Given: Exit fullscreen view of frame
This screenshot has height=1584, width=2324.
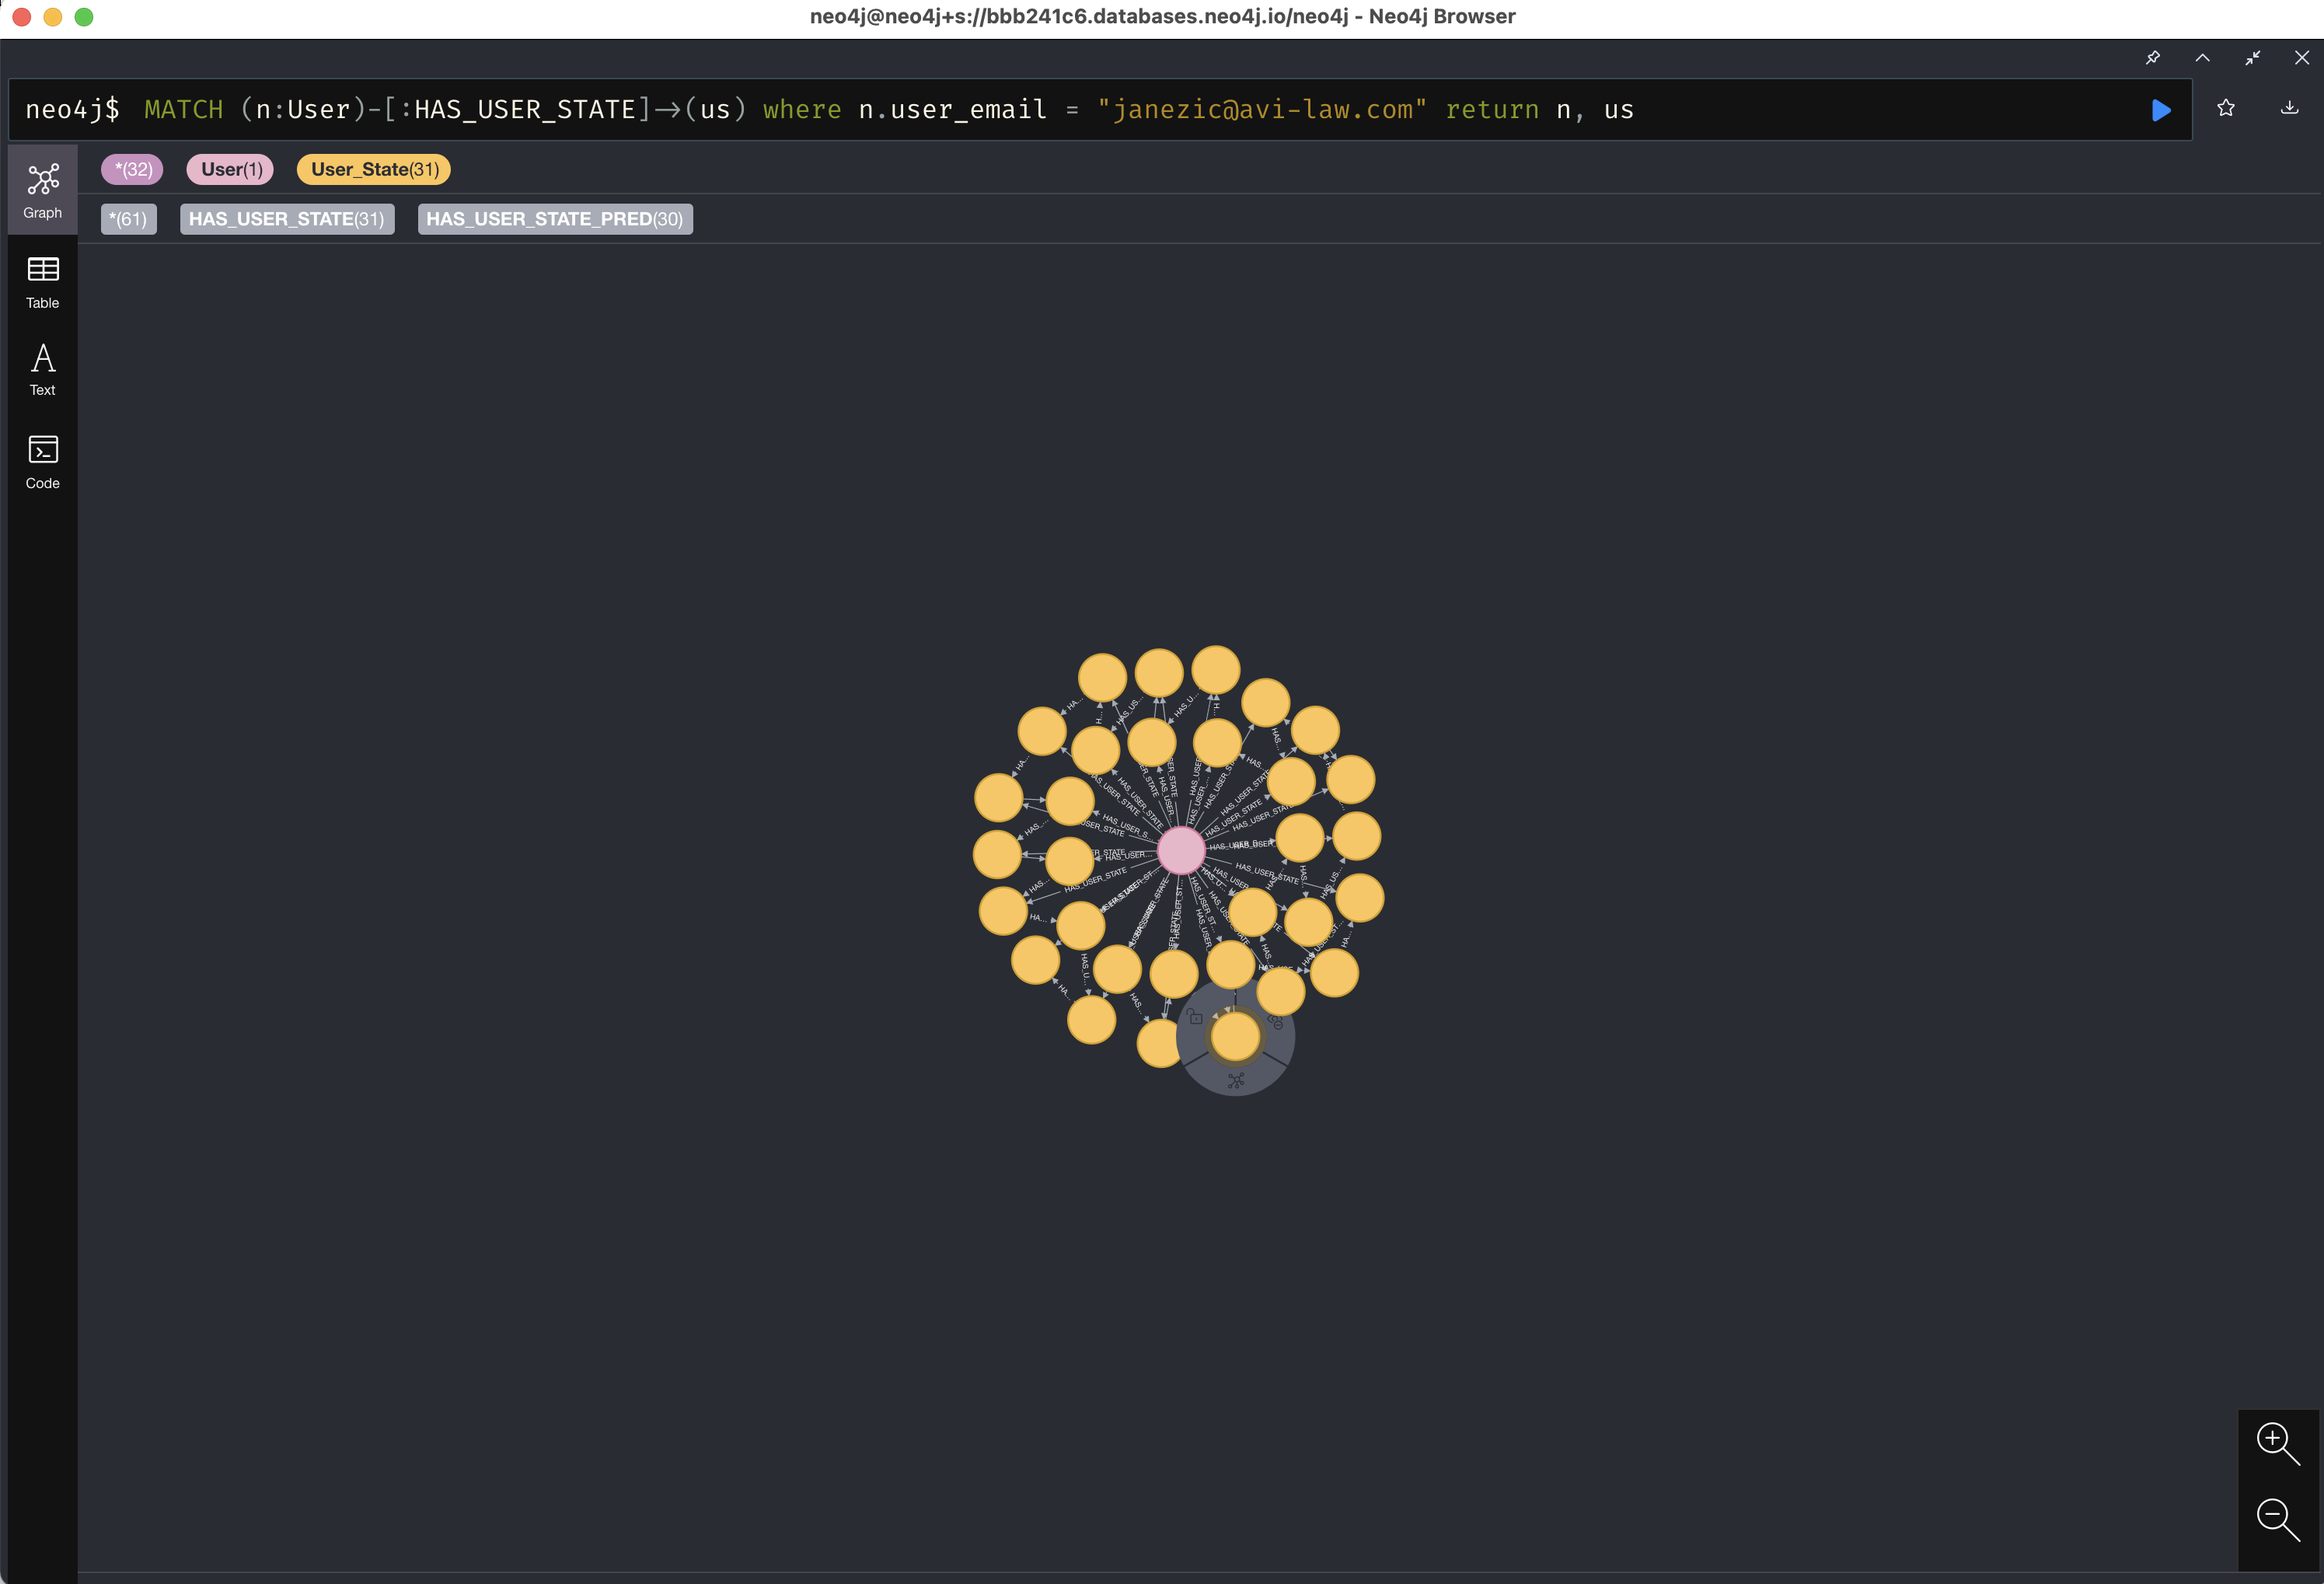Looking at the screenshot, I should 2252,58.
